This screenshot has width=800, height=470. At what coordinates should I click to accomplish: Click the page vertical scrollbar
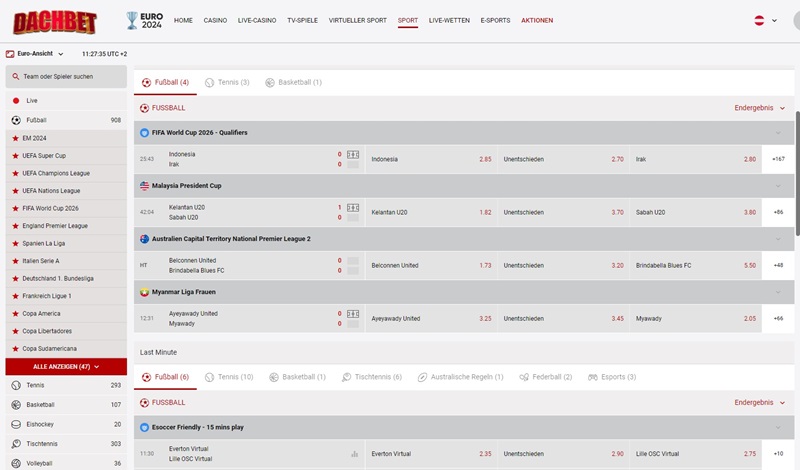pyautogui.click(x=797, y=174)
